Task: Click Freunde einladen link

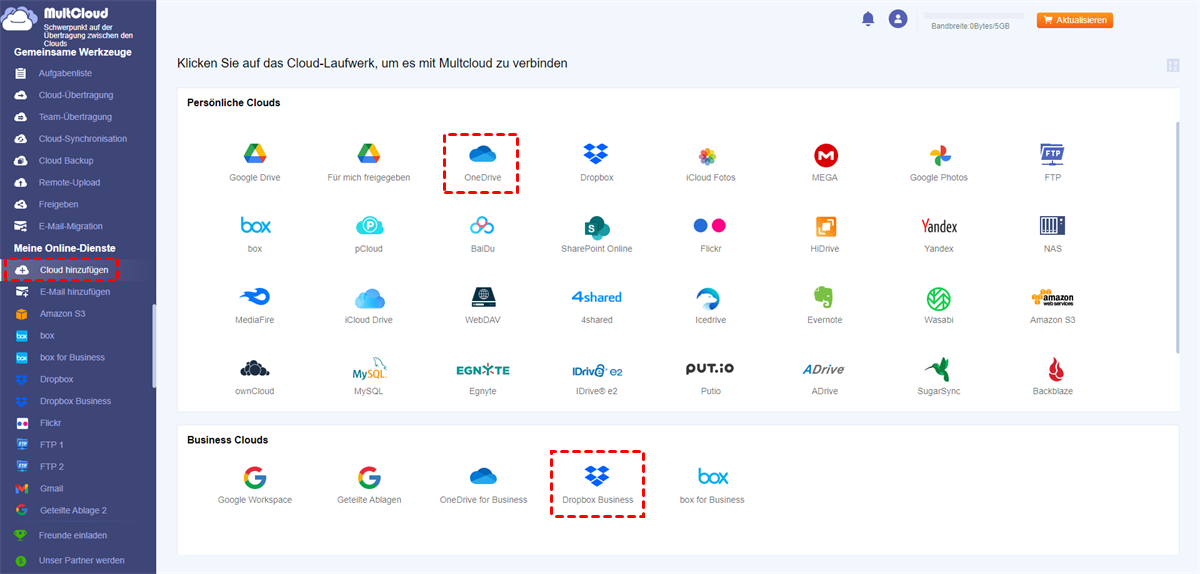Action: pos(73,536)
